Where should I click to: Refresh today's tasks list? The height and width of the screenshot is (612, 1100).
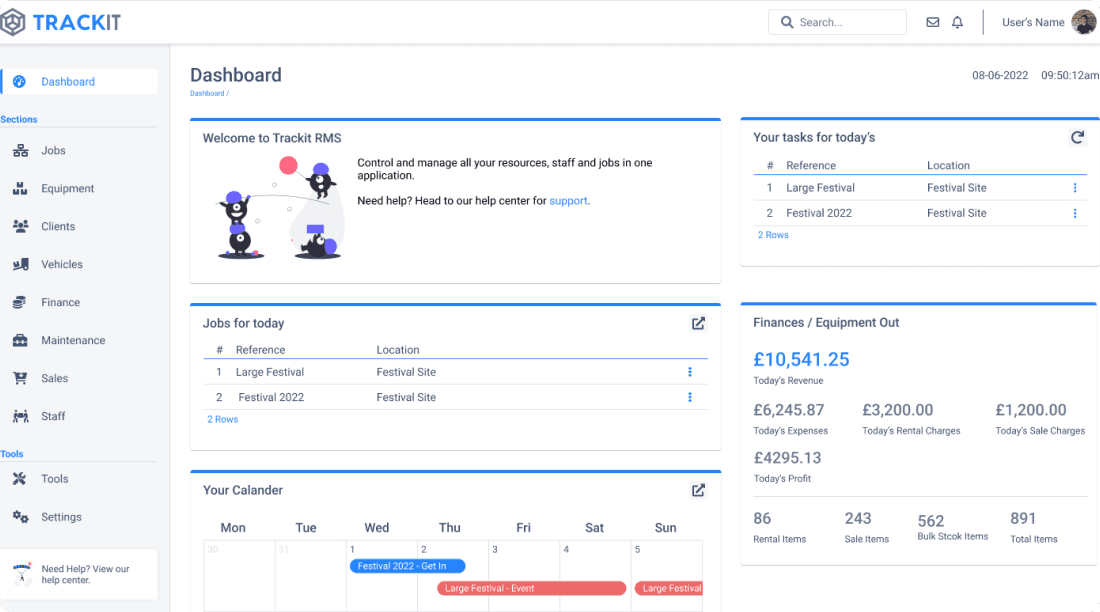click(1077, 138)
